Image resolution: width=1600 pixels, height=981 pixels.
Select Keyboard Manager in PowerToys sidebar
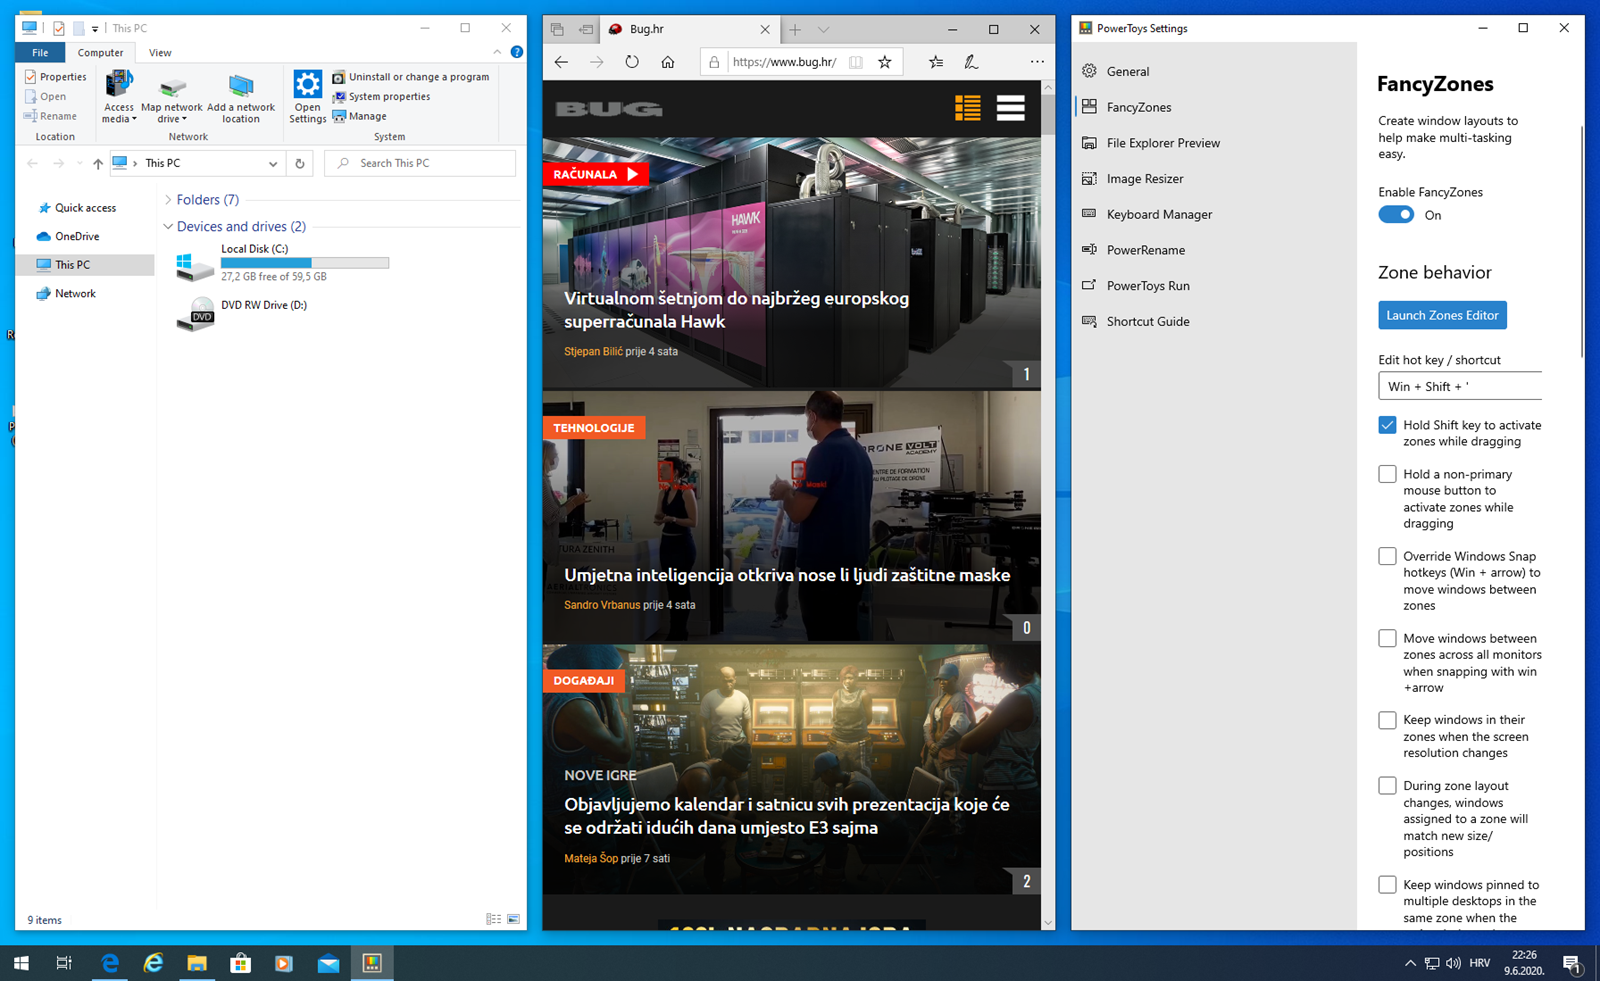point(1159,214)
